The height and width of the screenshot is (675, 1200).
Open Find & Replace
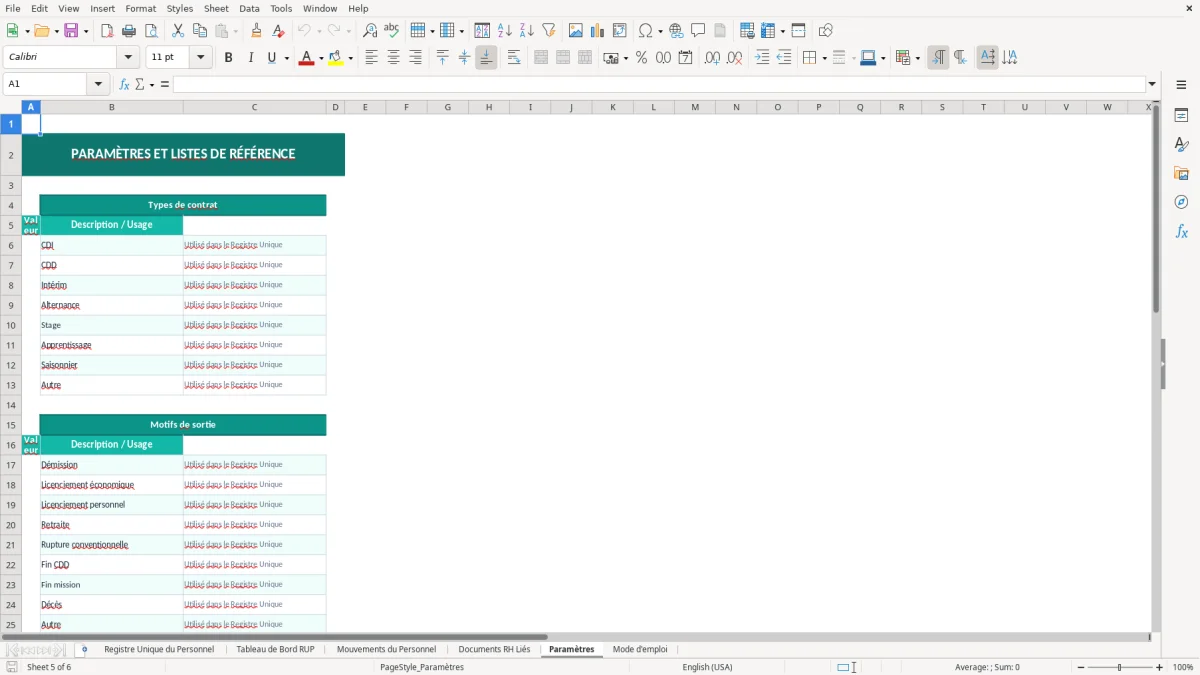tap(370, 31)
